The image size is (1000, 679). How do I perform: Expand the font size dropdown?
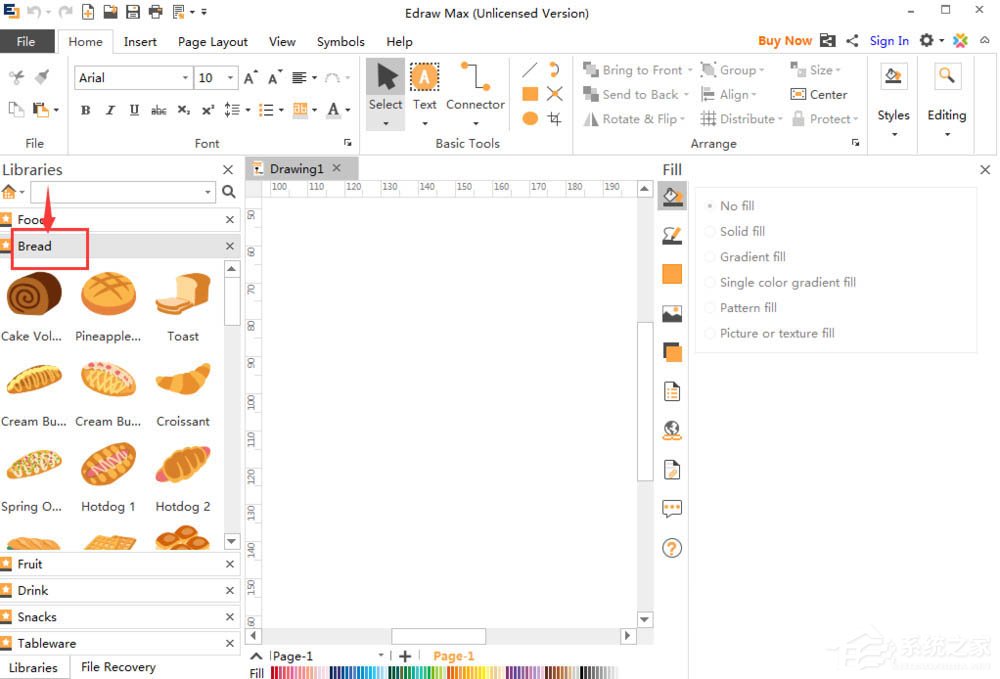231,78
